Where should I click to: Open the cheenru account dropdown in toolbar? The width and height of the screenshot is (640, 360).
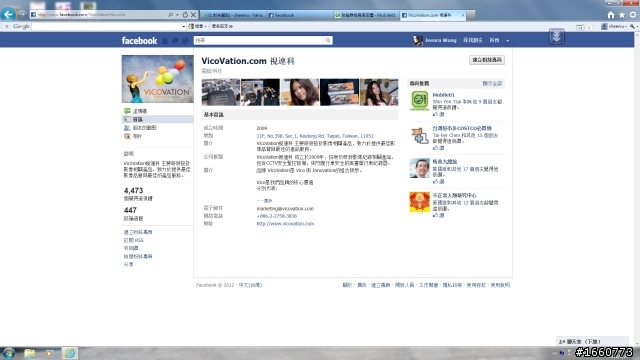pyautogui.click(x=614, y=26)
